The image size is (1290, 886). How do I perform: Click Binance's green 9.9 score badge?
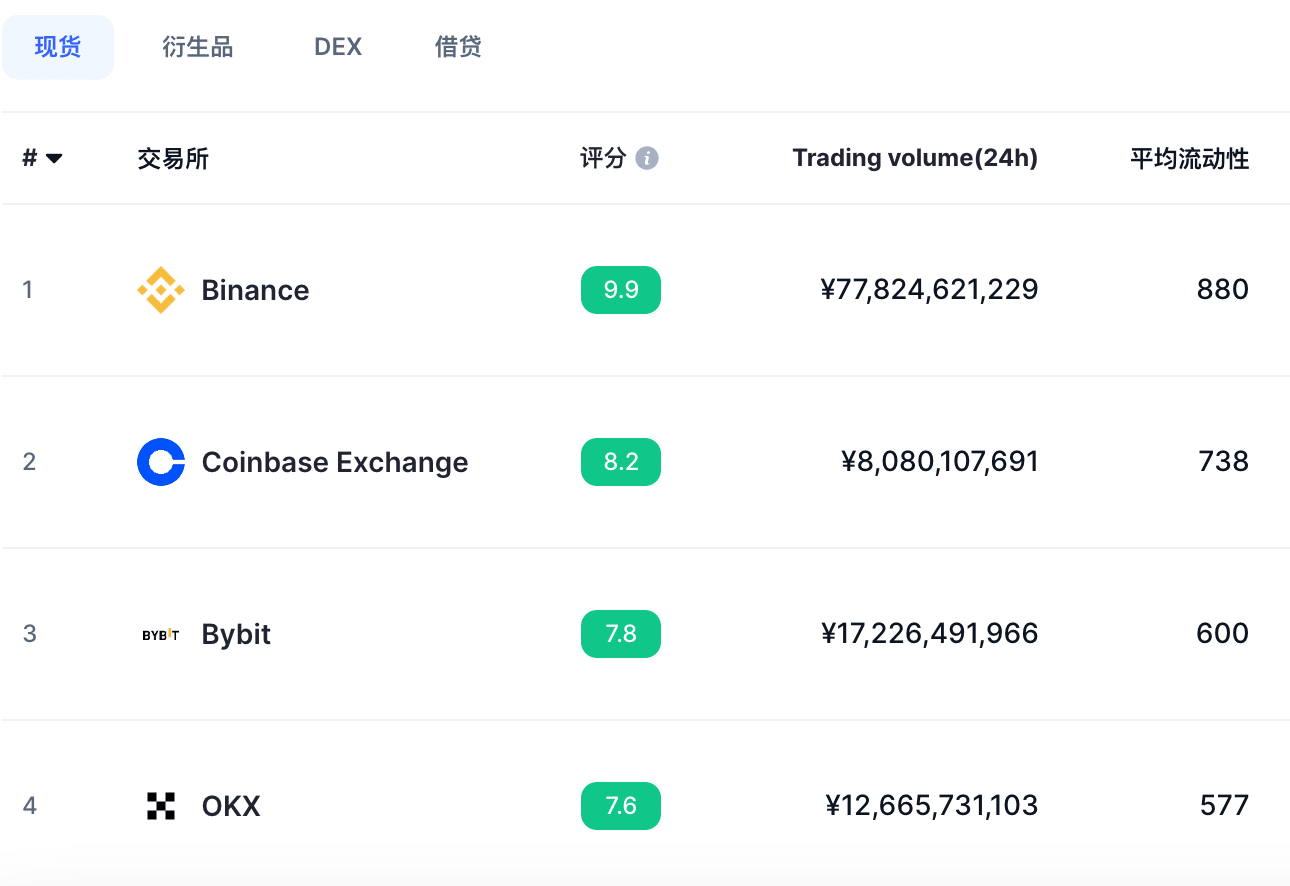coord(620,290)
